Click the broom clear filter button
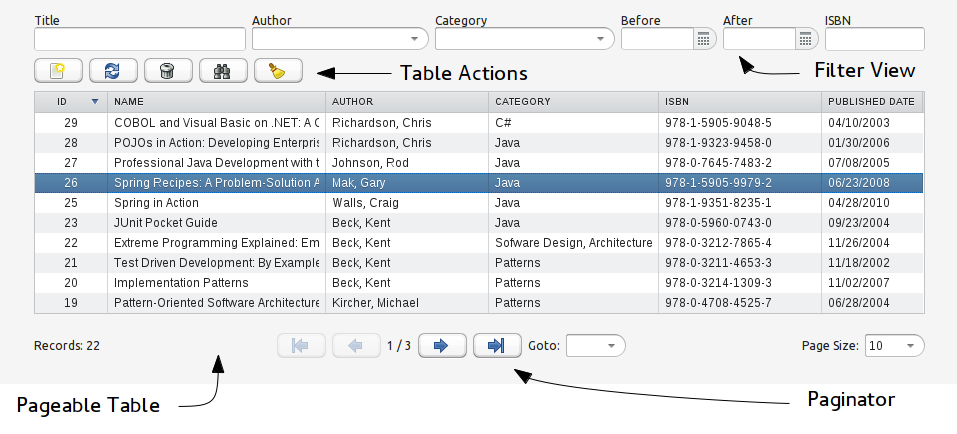The width and height of the screenshot is (957, 434). coord(278,71)
